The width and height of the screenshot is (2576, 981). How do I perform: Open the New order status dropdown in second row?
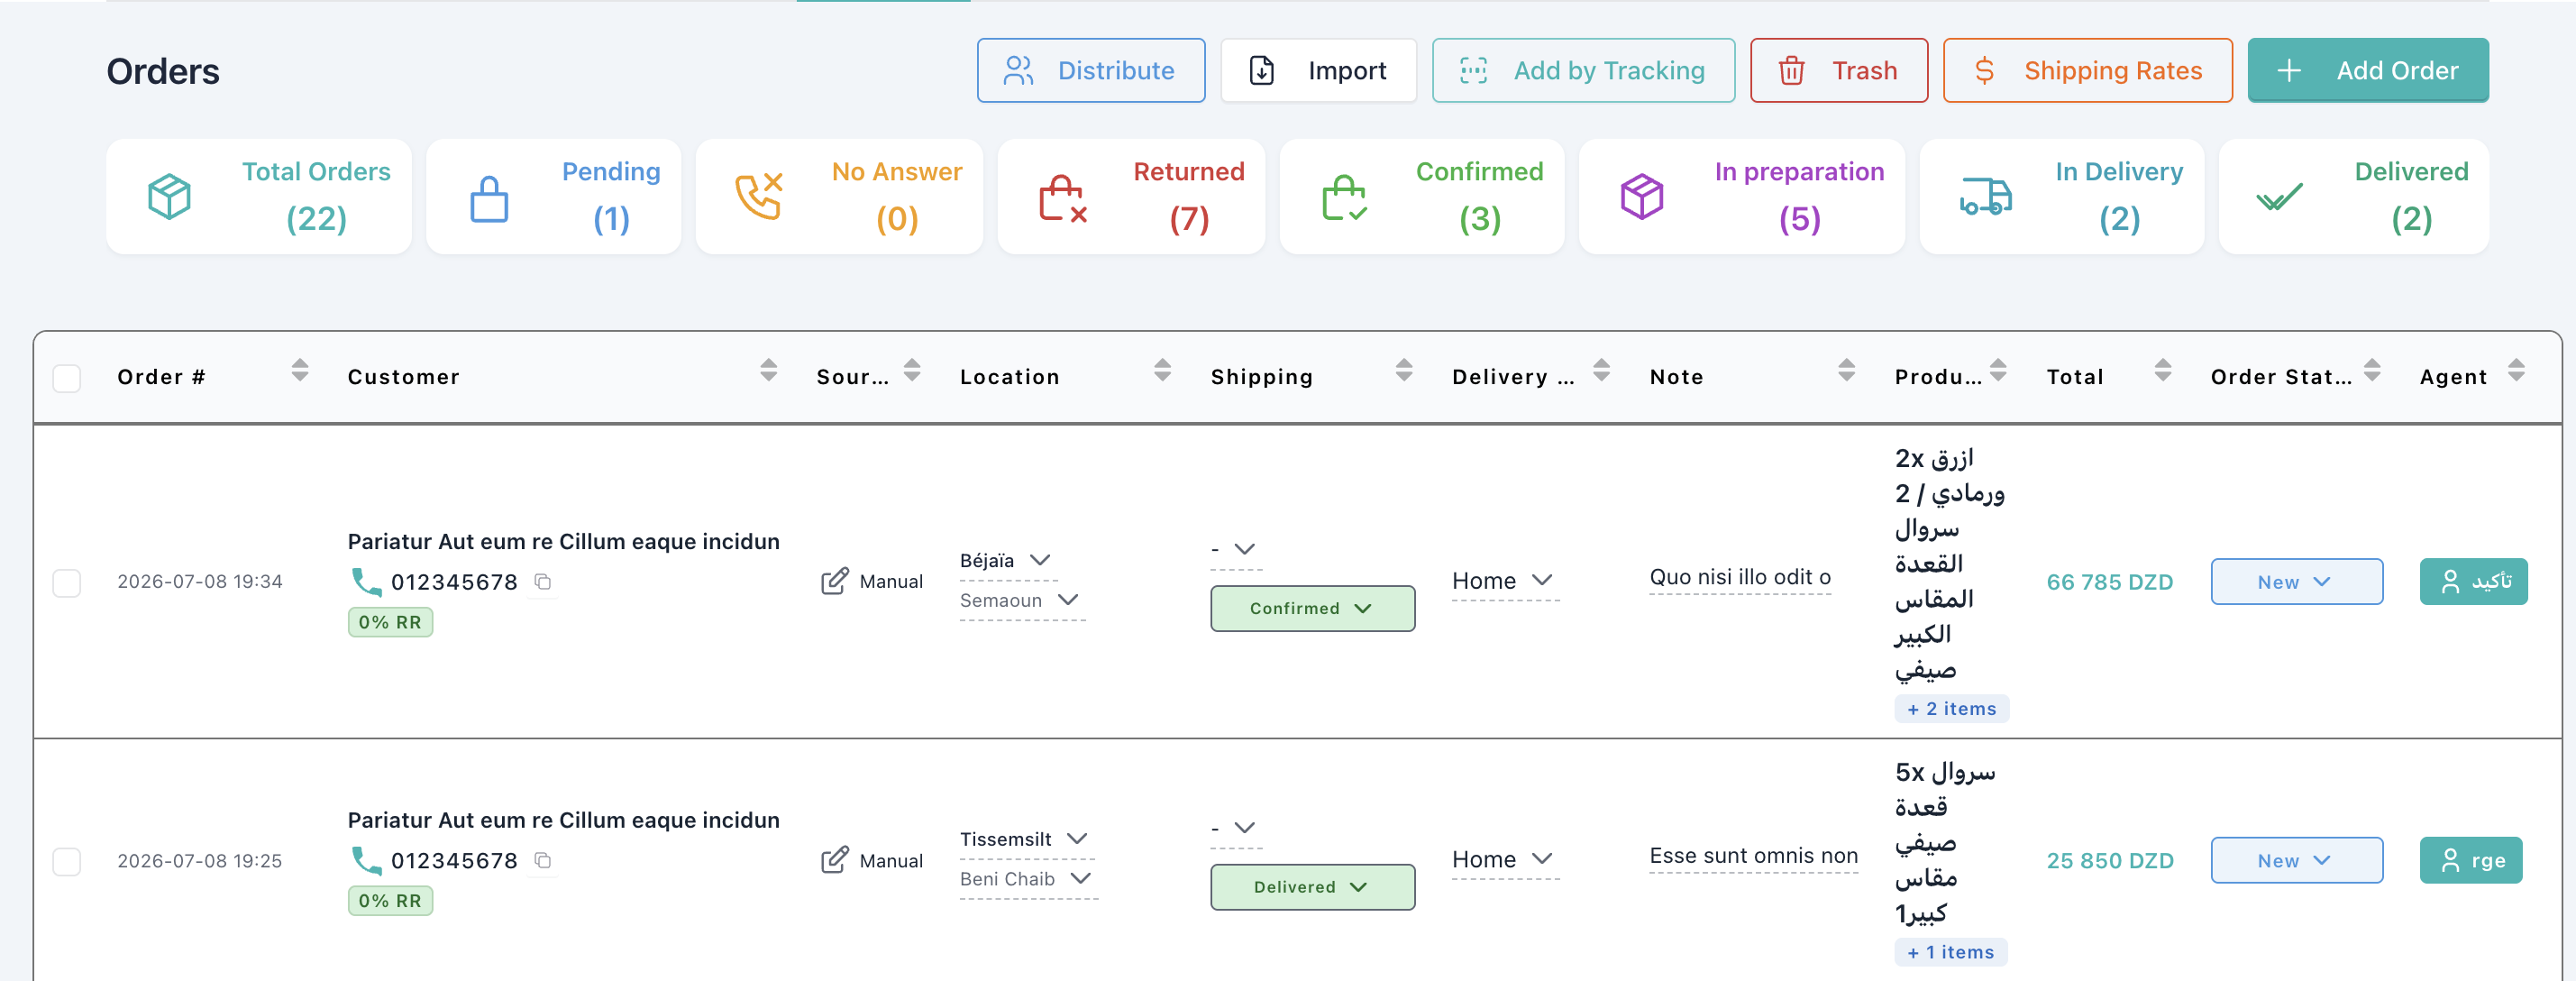click(2296, 860)
